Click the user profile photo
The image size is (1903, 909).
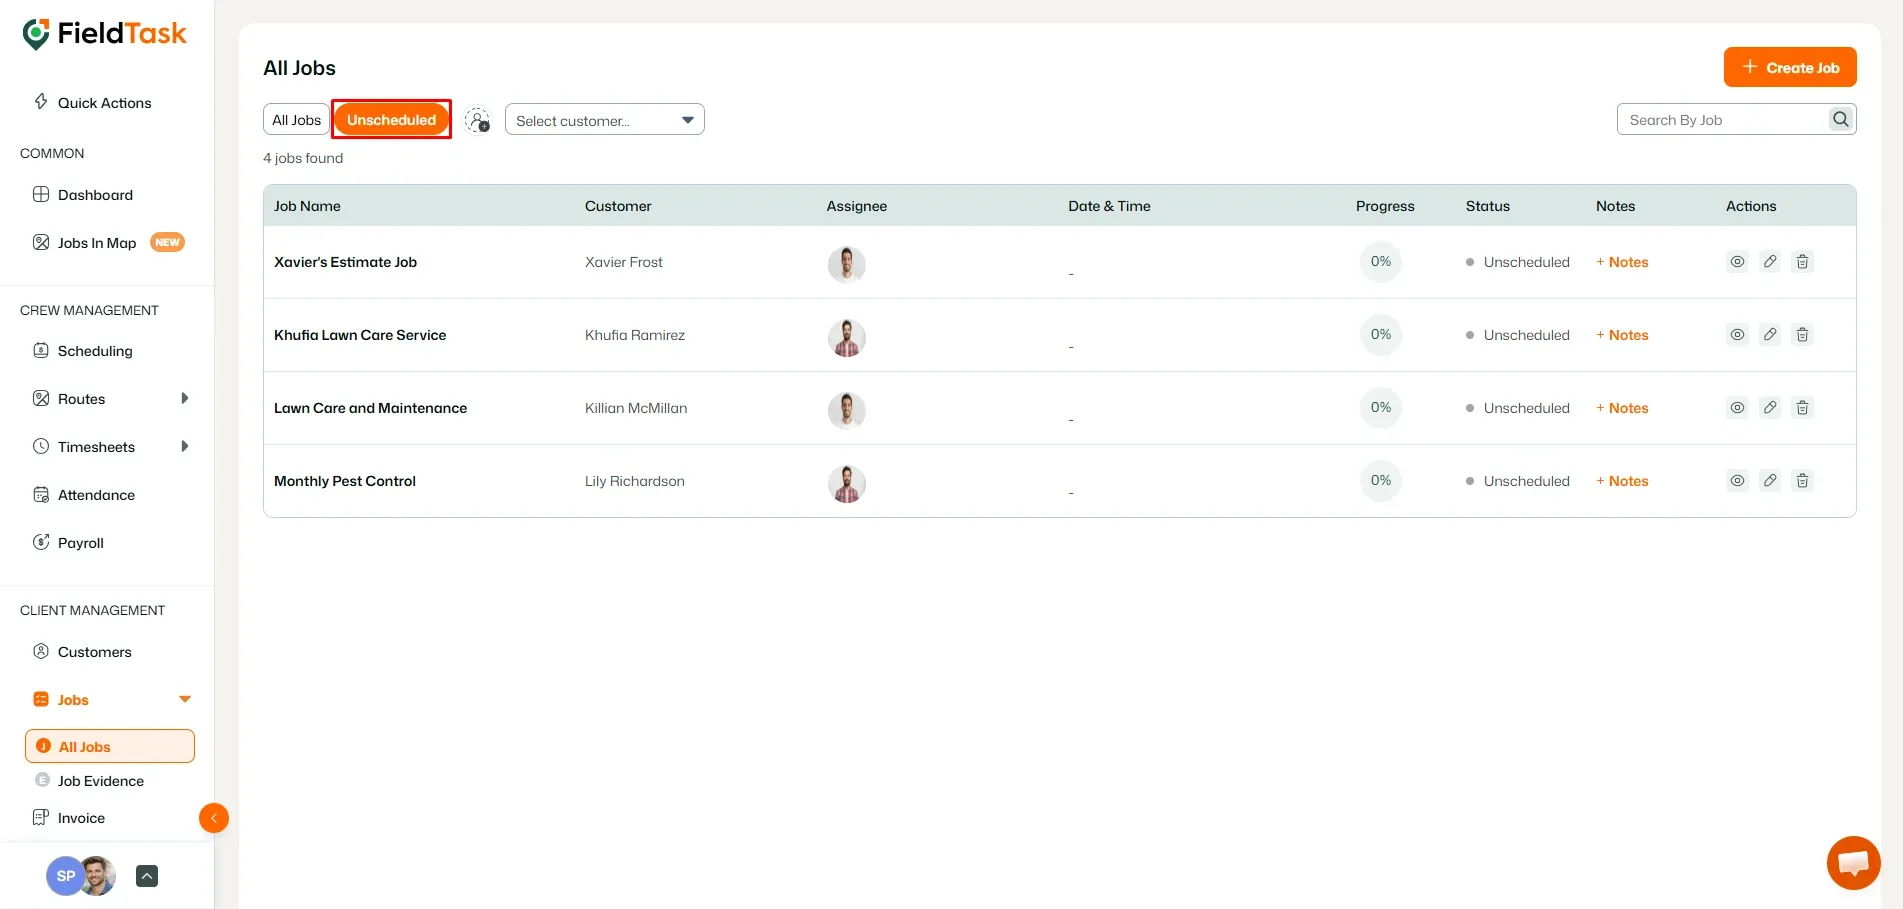(98, 876)
